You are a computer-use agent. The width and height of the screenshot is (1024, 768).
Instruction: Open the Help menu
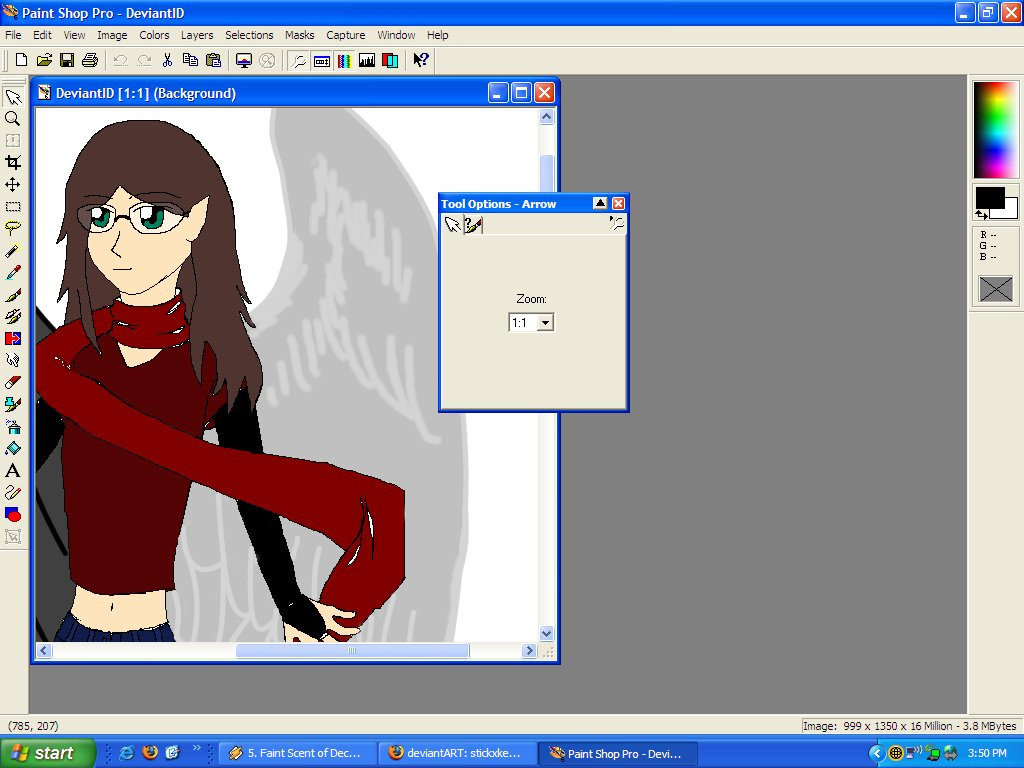click(x=438, y=35)
